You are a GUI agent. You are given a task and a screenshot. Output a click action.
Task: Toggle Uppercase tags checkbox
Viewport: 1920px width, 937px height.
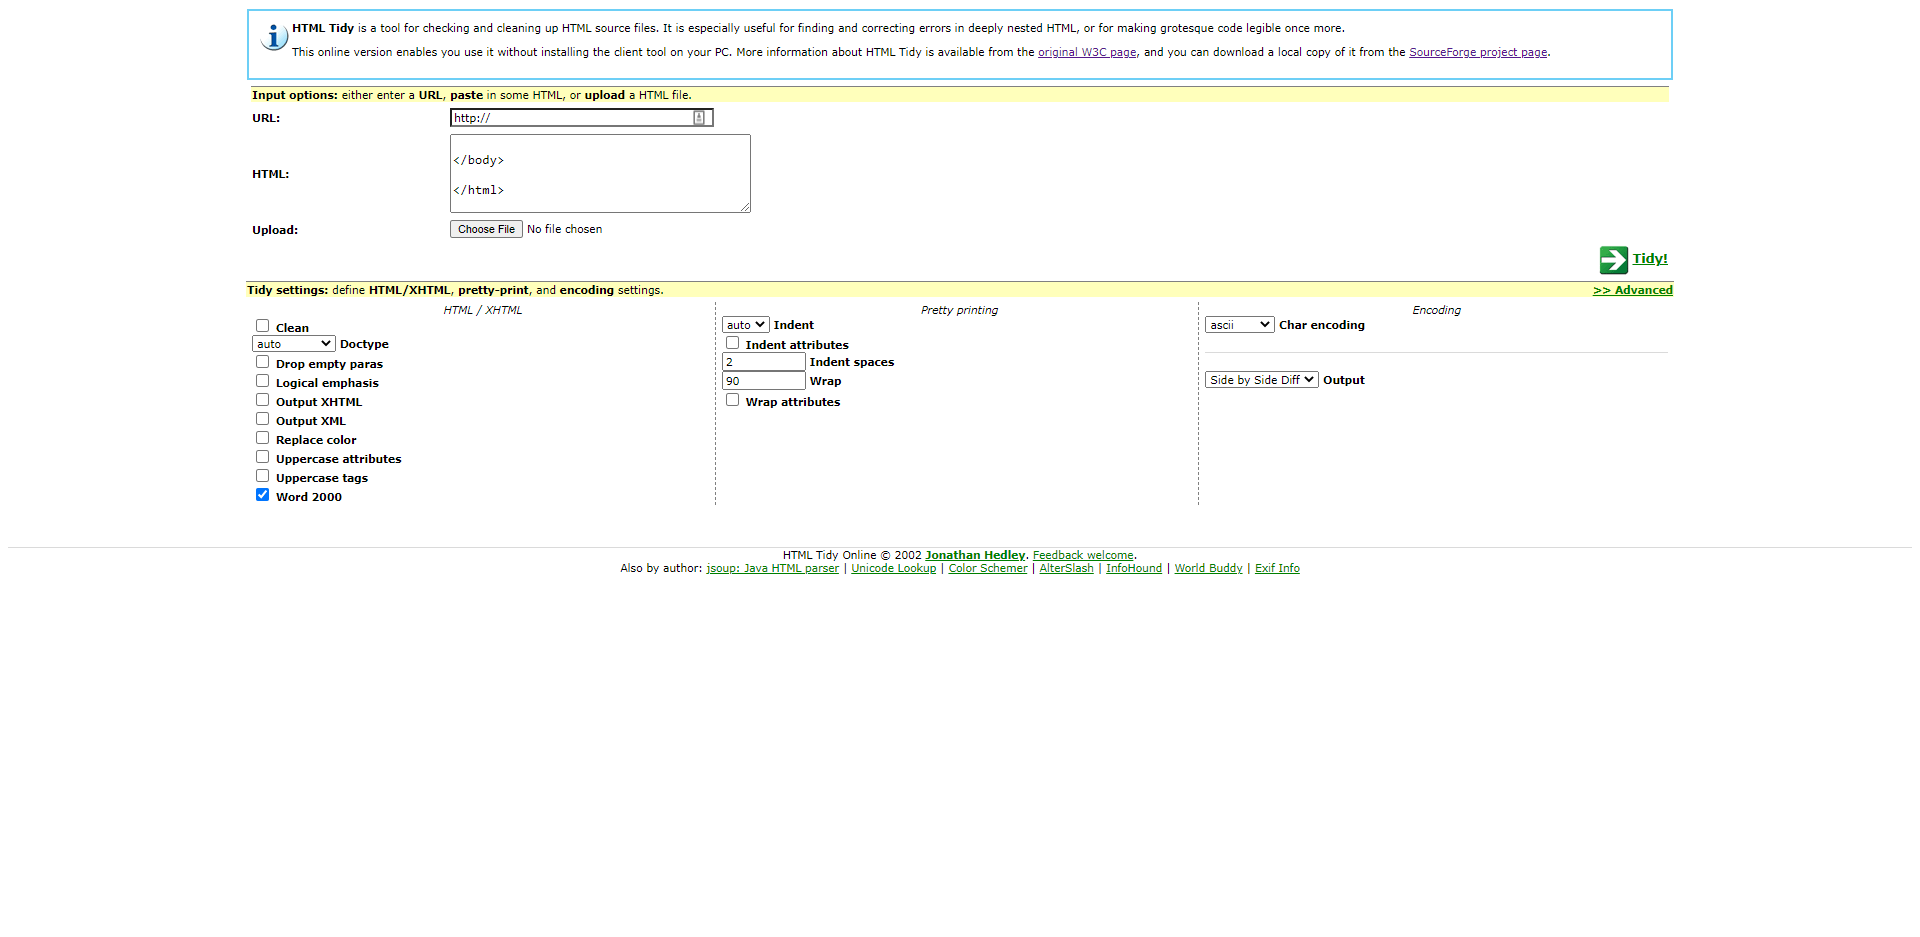point(262,476)
